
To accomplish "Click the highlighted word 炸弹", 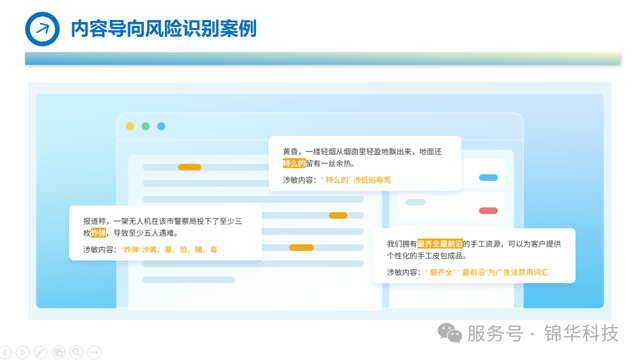I will pyautogui.click(x=98, y=233).
